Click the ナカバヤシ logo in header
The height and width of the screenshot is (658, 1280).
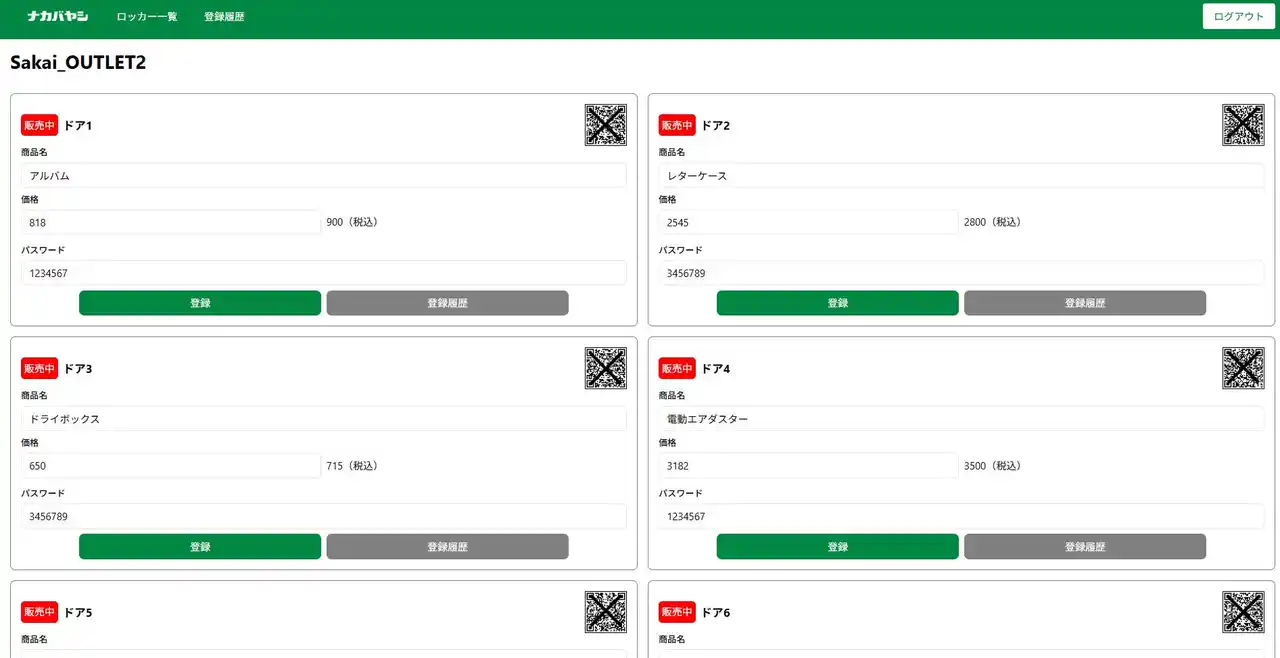(x=58, y=17)
